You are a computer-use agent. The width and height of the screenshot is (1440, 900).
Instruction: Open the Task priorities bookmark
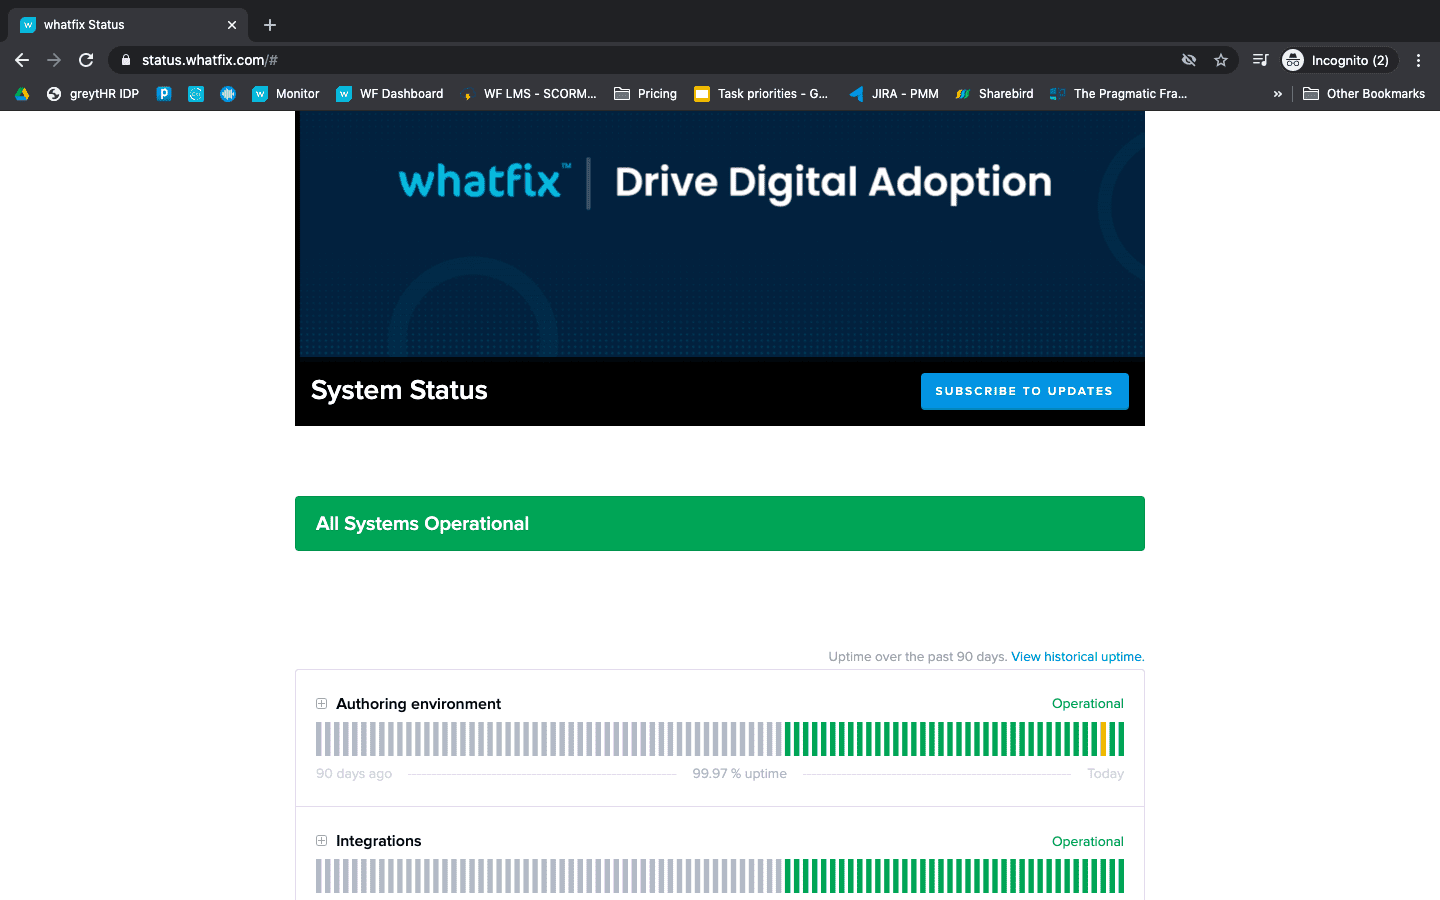point(762,94)
